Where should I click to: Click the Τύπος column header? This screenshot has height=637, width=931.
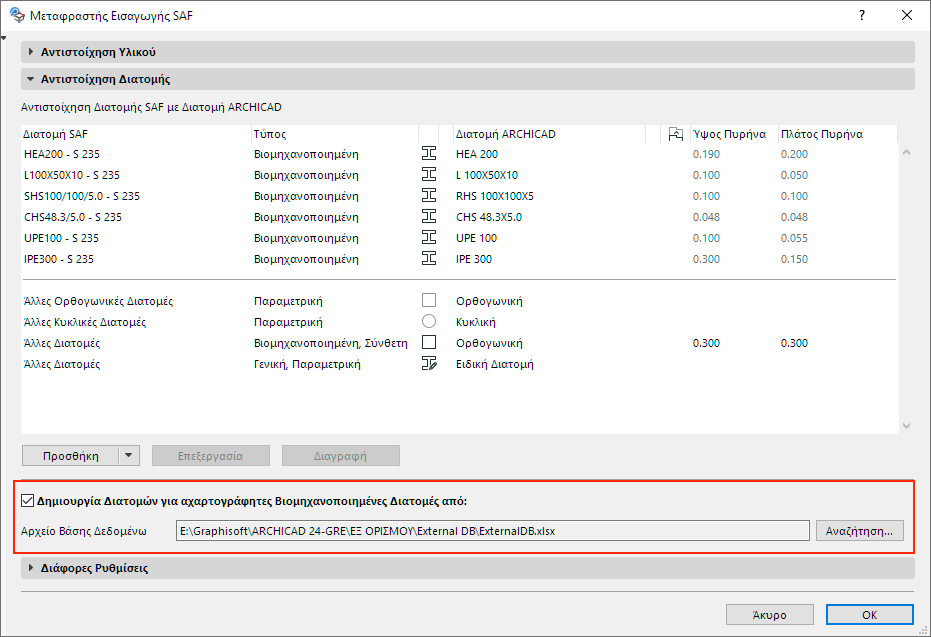click(335, 134)
